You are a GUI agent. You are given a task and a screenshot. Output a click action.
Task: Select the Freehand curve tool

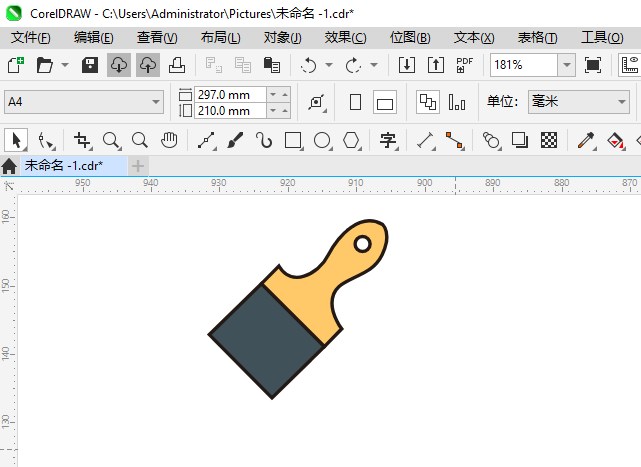207,141
